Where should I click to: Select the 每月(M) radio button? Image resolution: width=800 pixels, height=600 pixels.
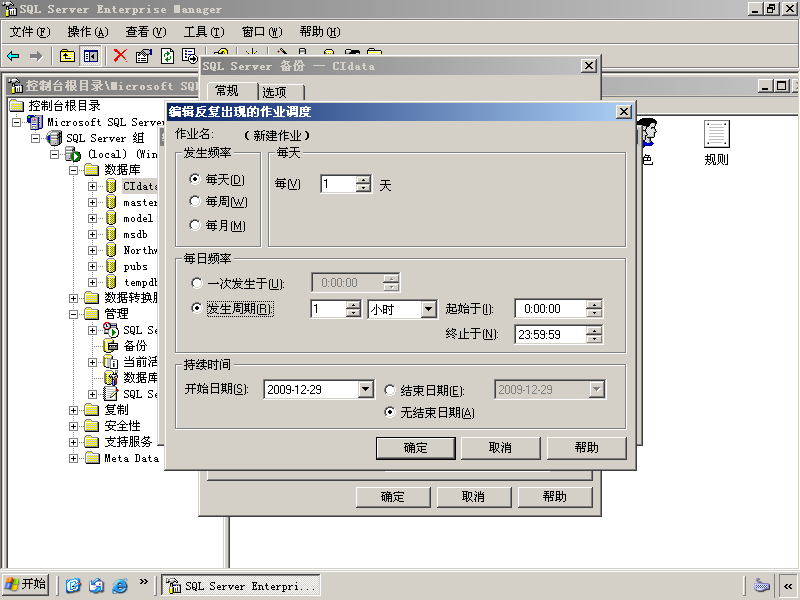click(x=194, y=225)
